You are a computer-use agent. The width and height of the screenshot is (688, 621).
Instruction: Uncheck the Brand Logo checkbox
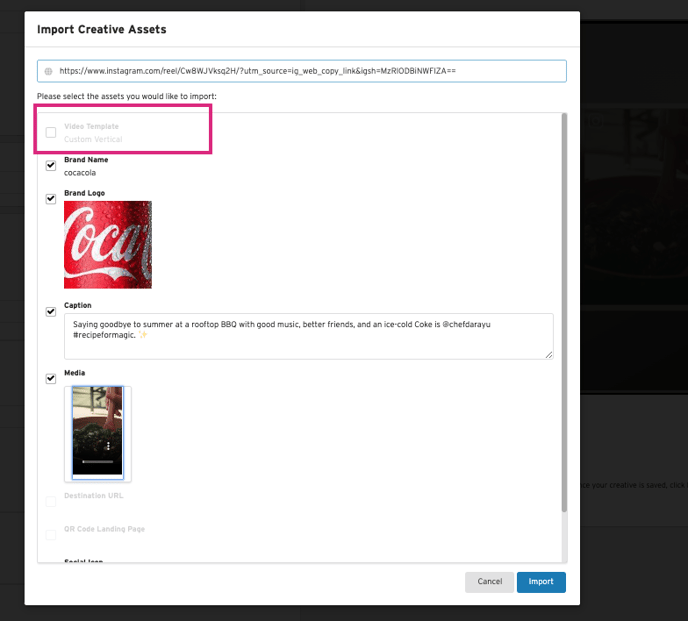(51, 199)
